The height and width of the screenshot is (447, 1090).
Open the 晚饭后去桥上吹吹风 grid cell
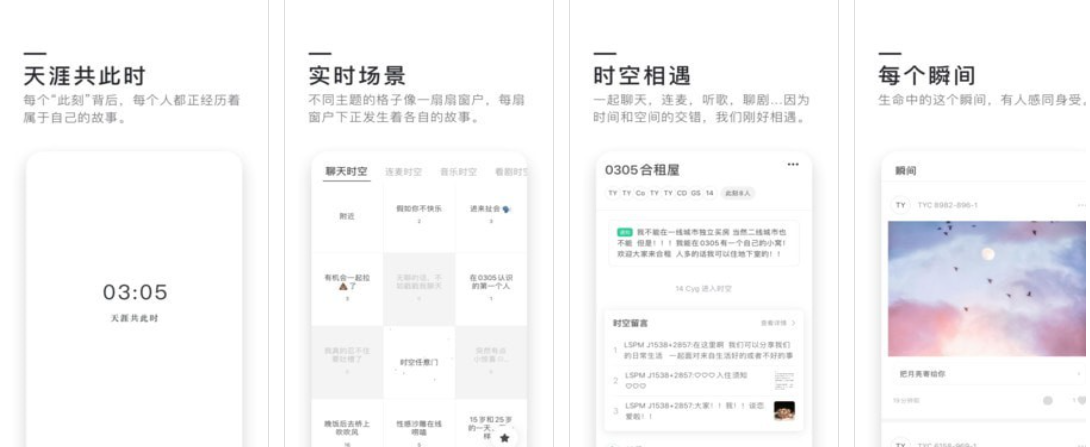[347, 425]
